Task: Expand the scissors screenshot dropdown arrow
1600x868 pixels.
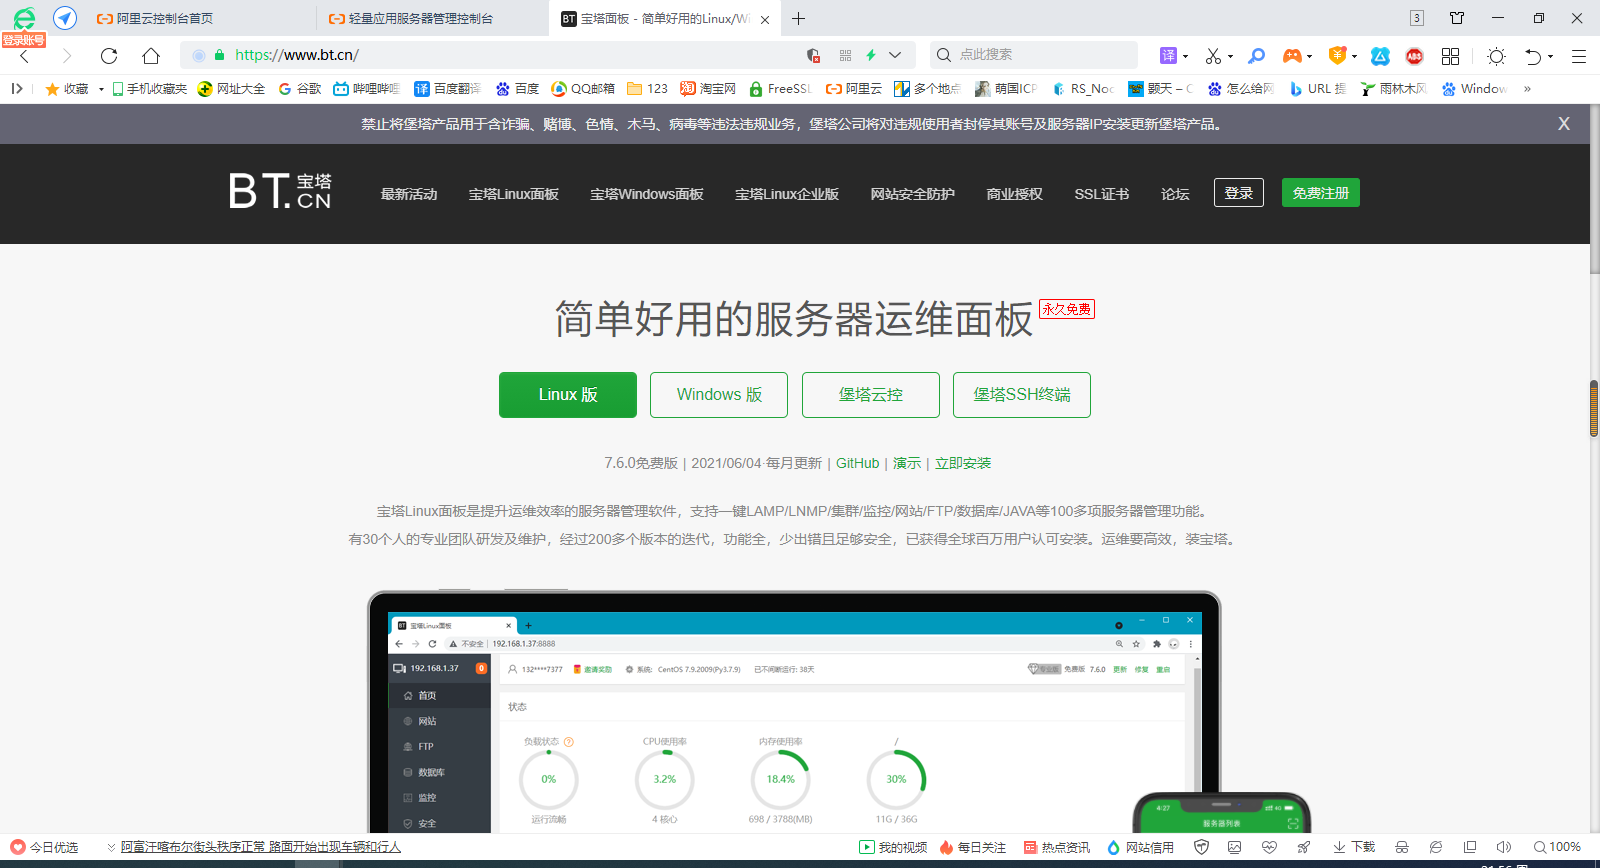Action: coord(1230,57)
